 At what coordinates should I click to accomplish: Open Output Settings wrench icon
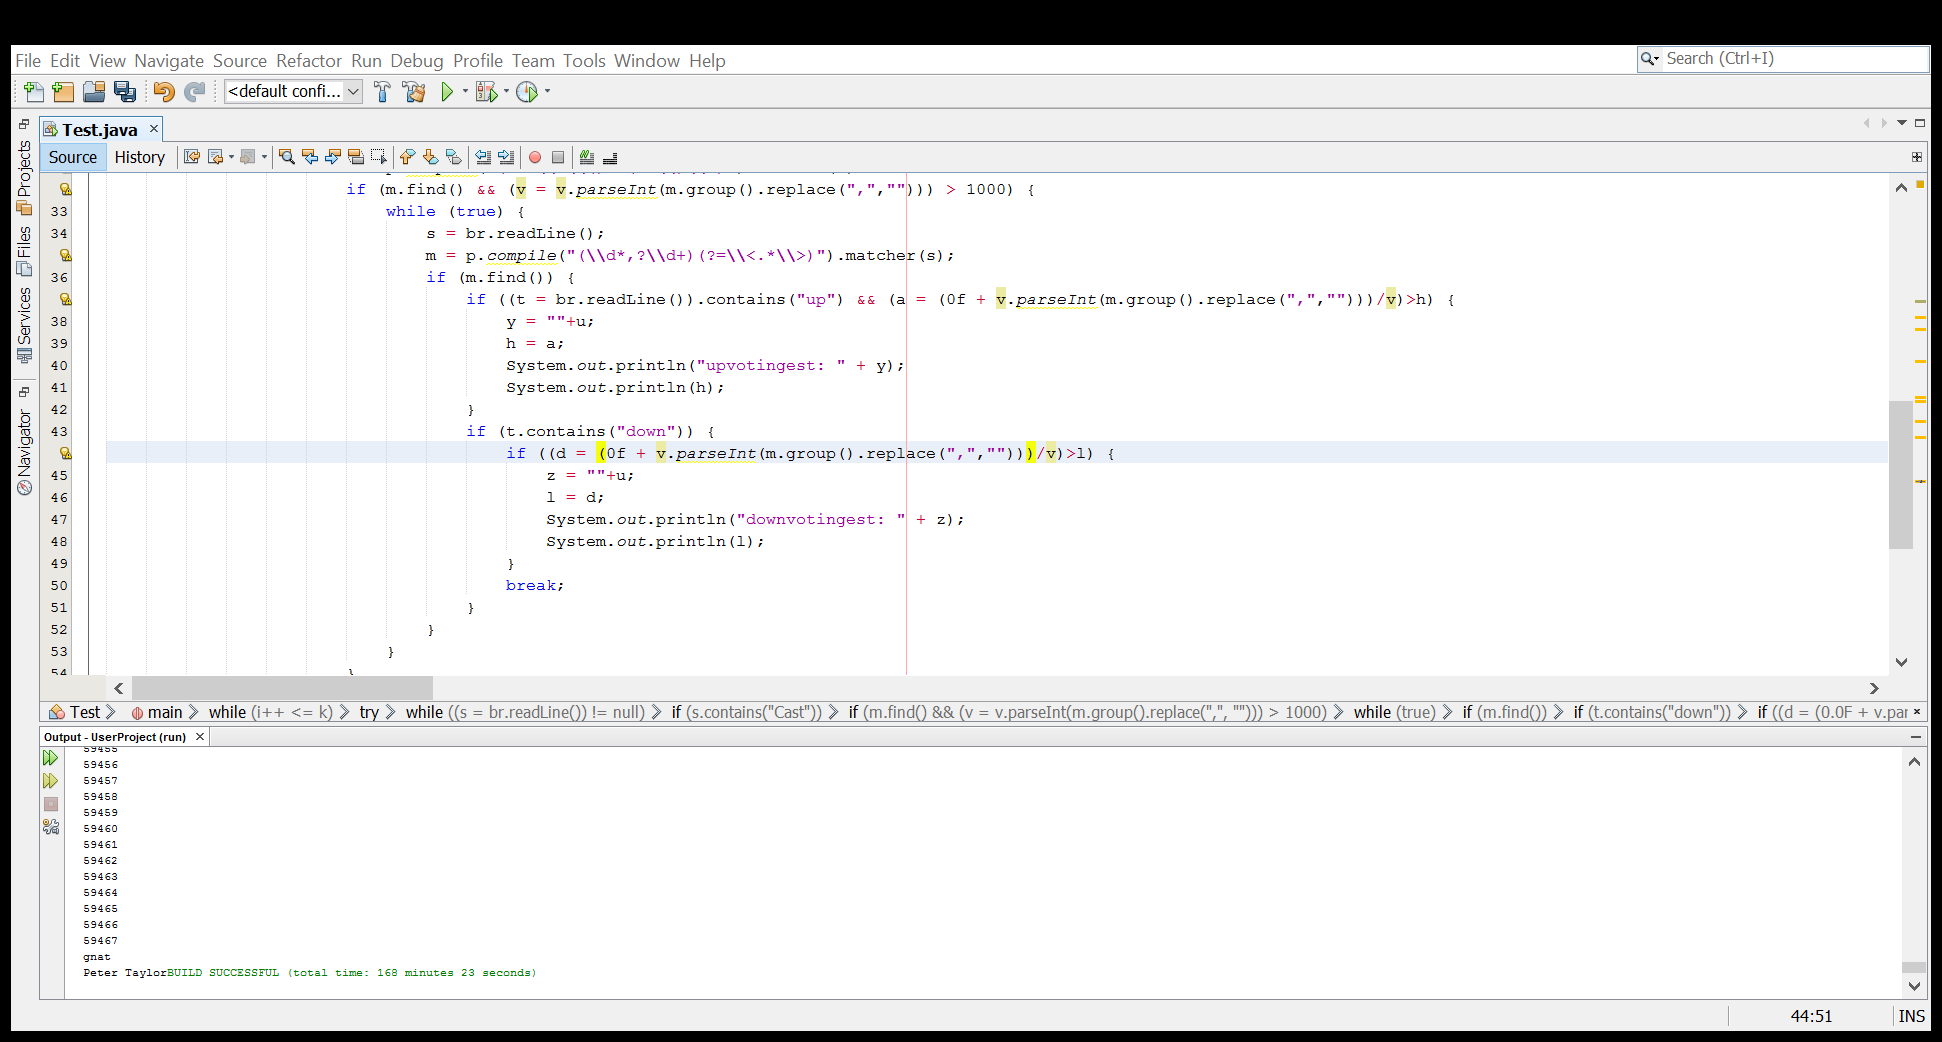click(x=51, y=827)
